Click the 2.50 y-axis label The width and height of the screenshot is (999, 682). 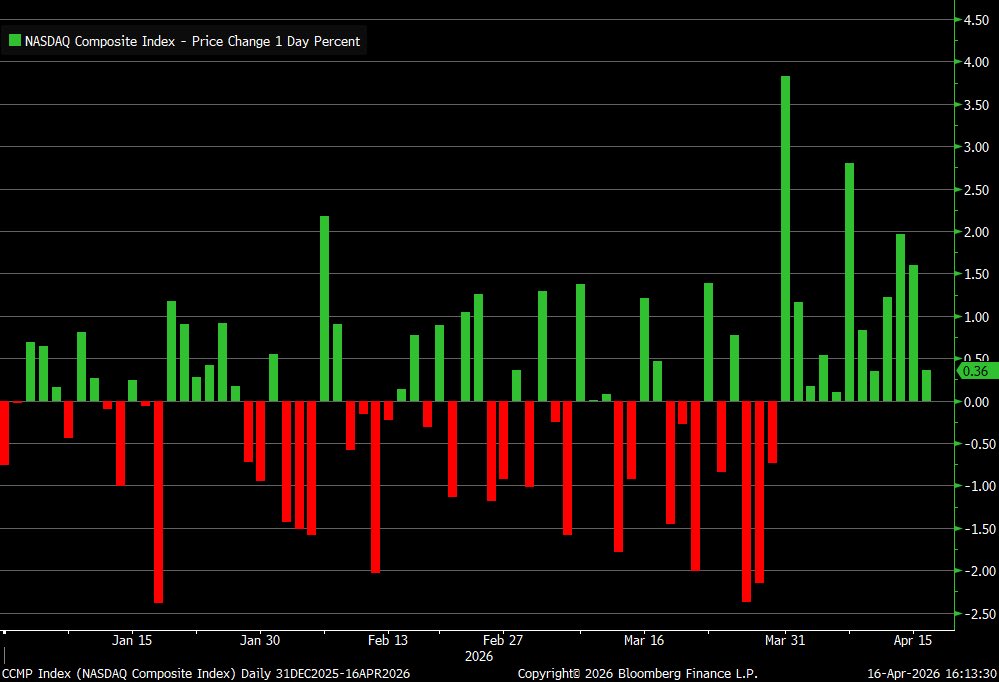(976, 189)
